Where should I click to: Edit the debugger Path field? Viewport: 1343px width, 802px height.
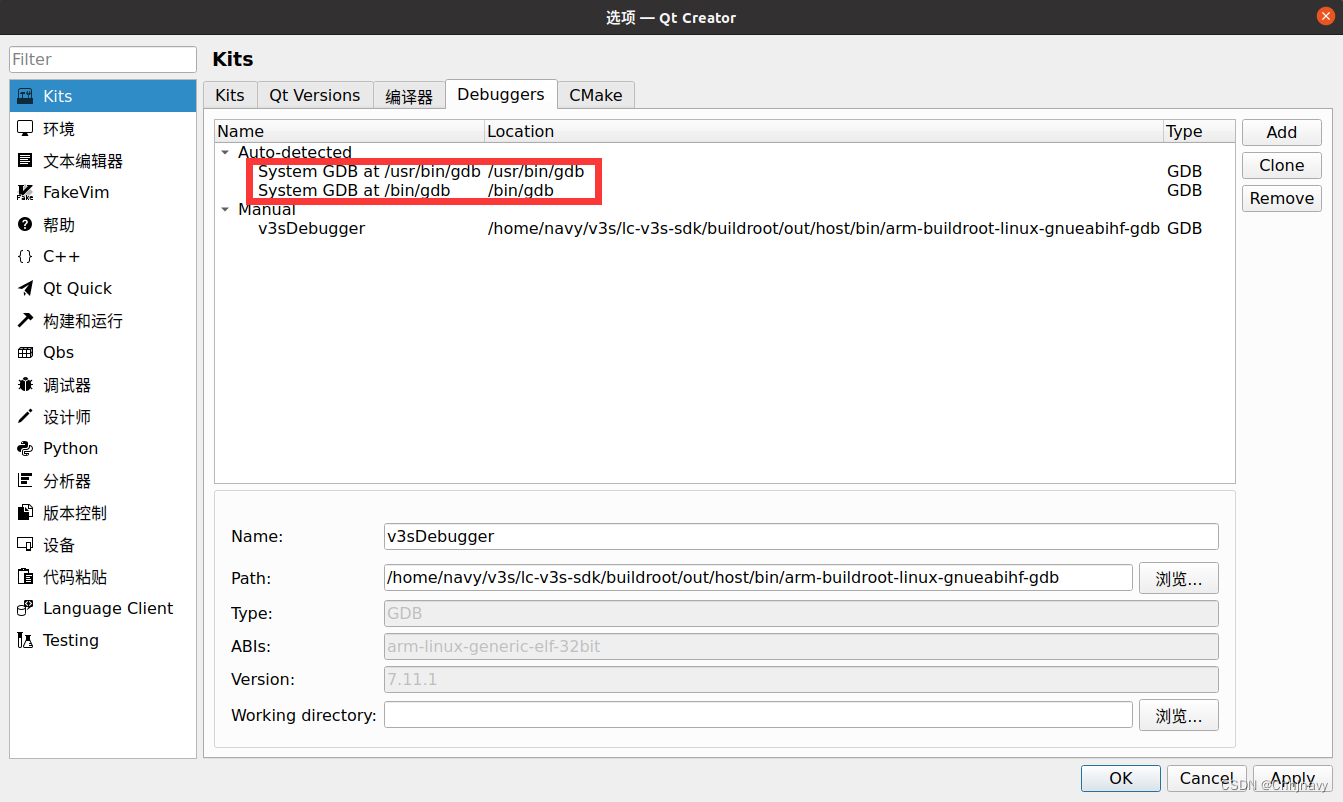[x=758, y=577]
